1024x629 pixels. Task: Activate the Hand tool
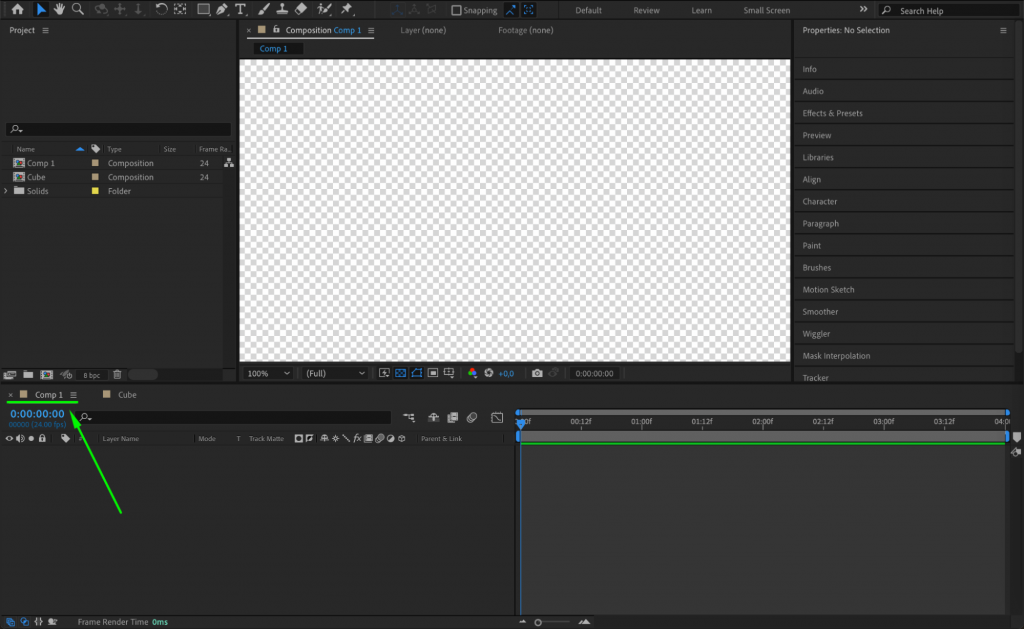point(59,9)
